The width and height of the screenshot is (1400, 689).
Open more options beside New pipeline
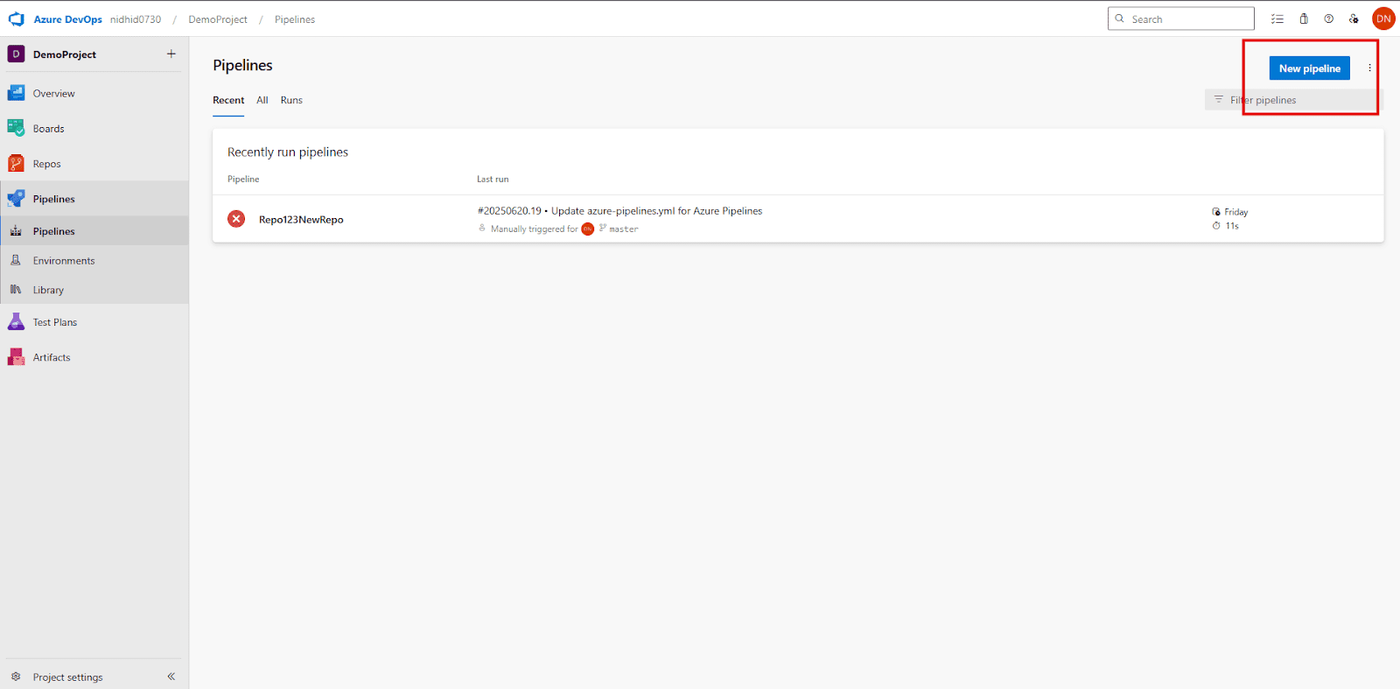tap(1370, 68)
